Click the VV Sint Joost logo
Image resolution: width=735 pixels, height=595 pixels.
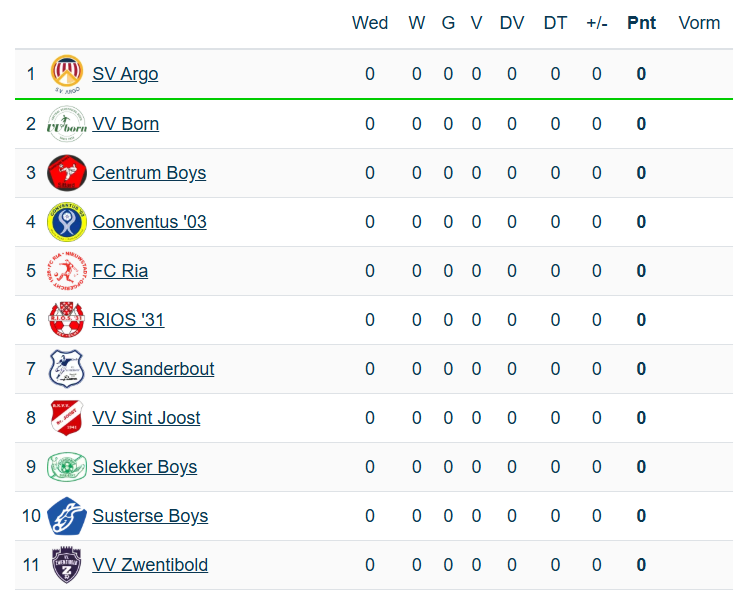pyautogui.click(x=67, y=418)
